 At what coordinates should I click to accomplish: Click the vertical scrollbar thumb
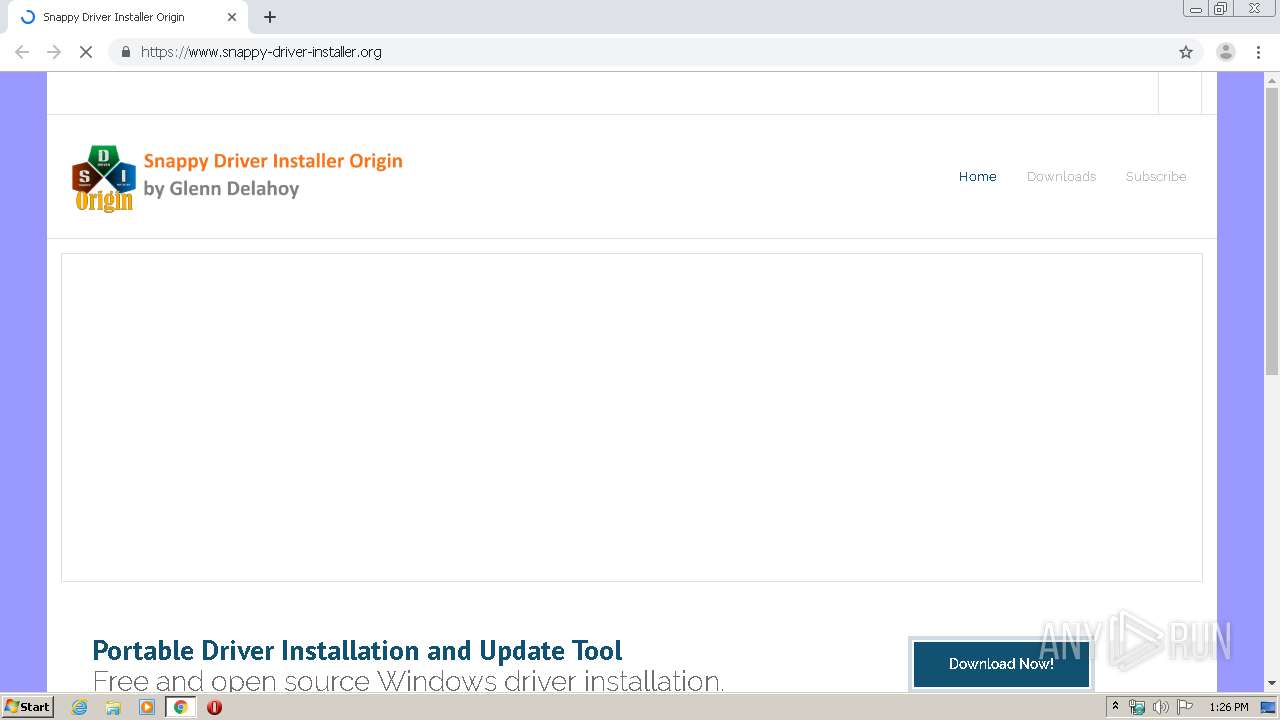pyautogui.click(x=1271, y=232)
